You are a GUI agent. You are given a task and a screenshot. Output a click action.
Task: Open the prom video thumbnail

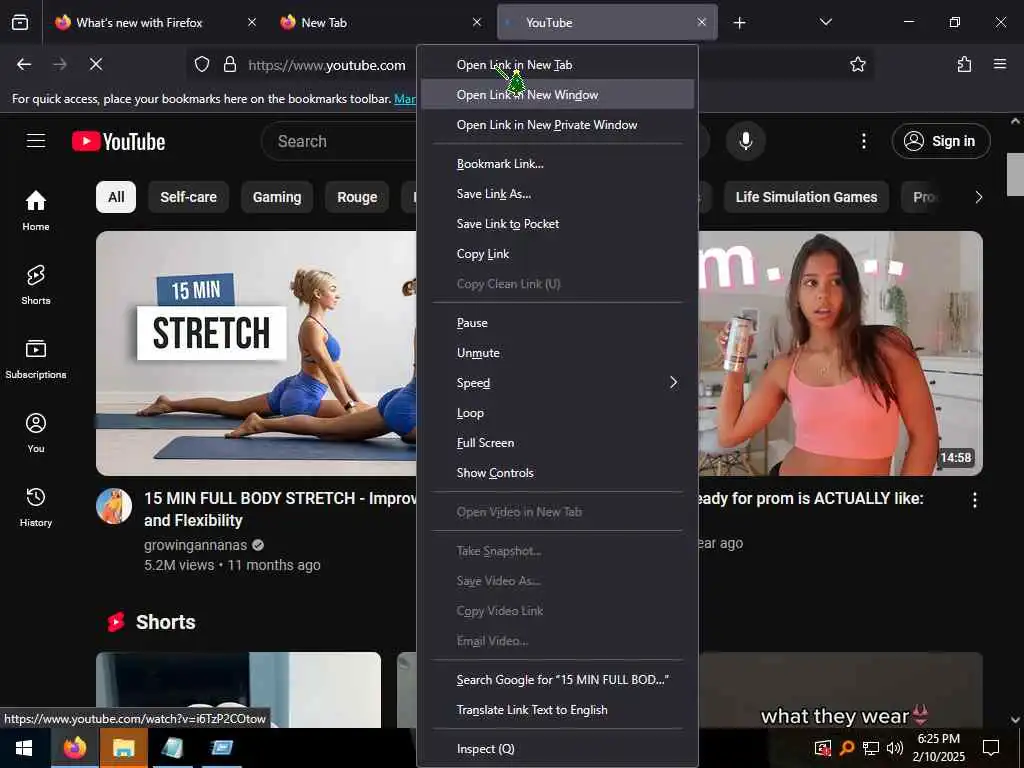[840, 353]
